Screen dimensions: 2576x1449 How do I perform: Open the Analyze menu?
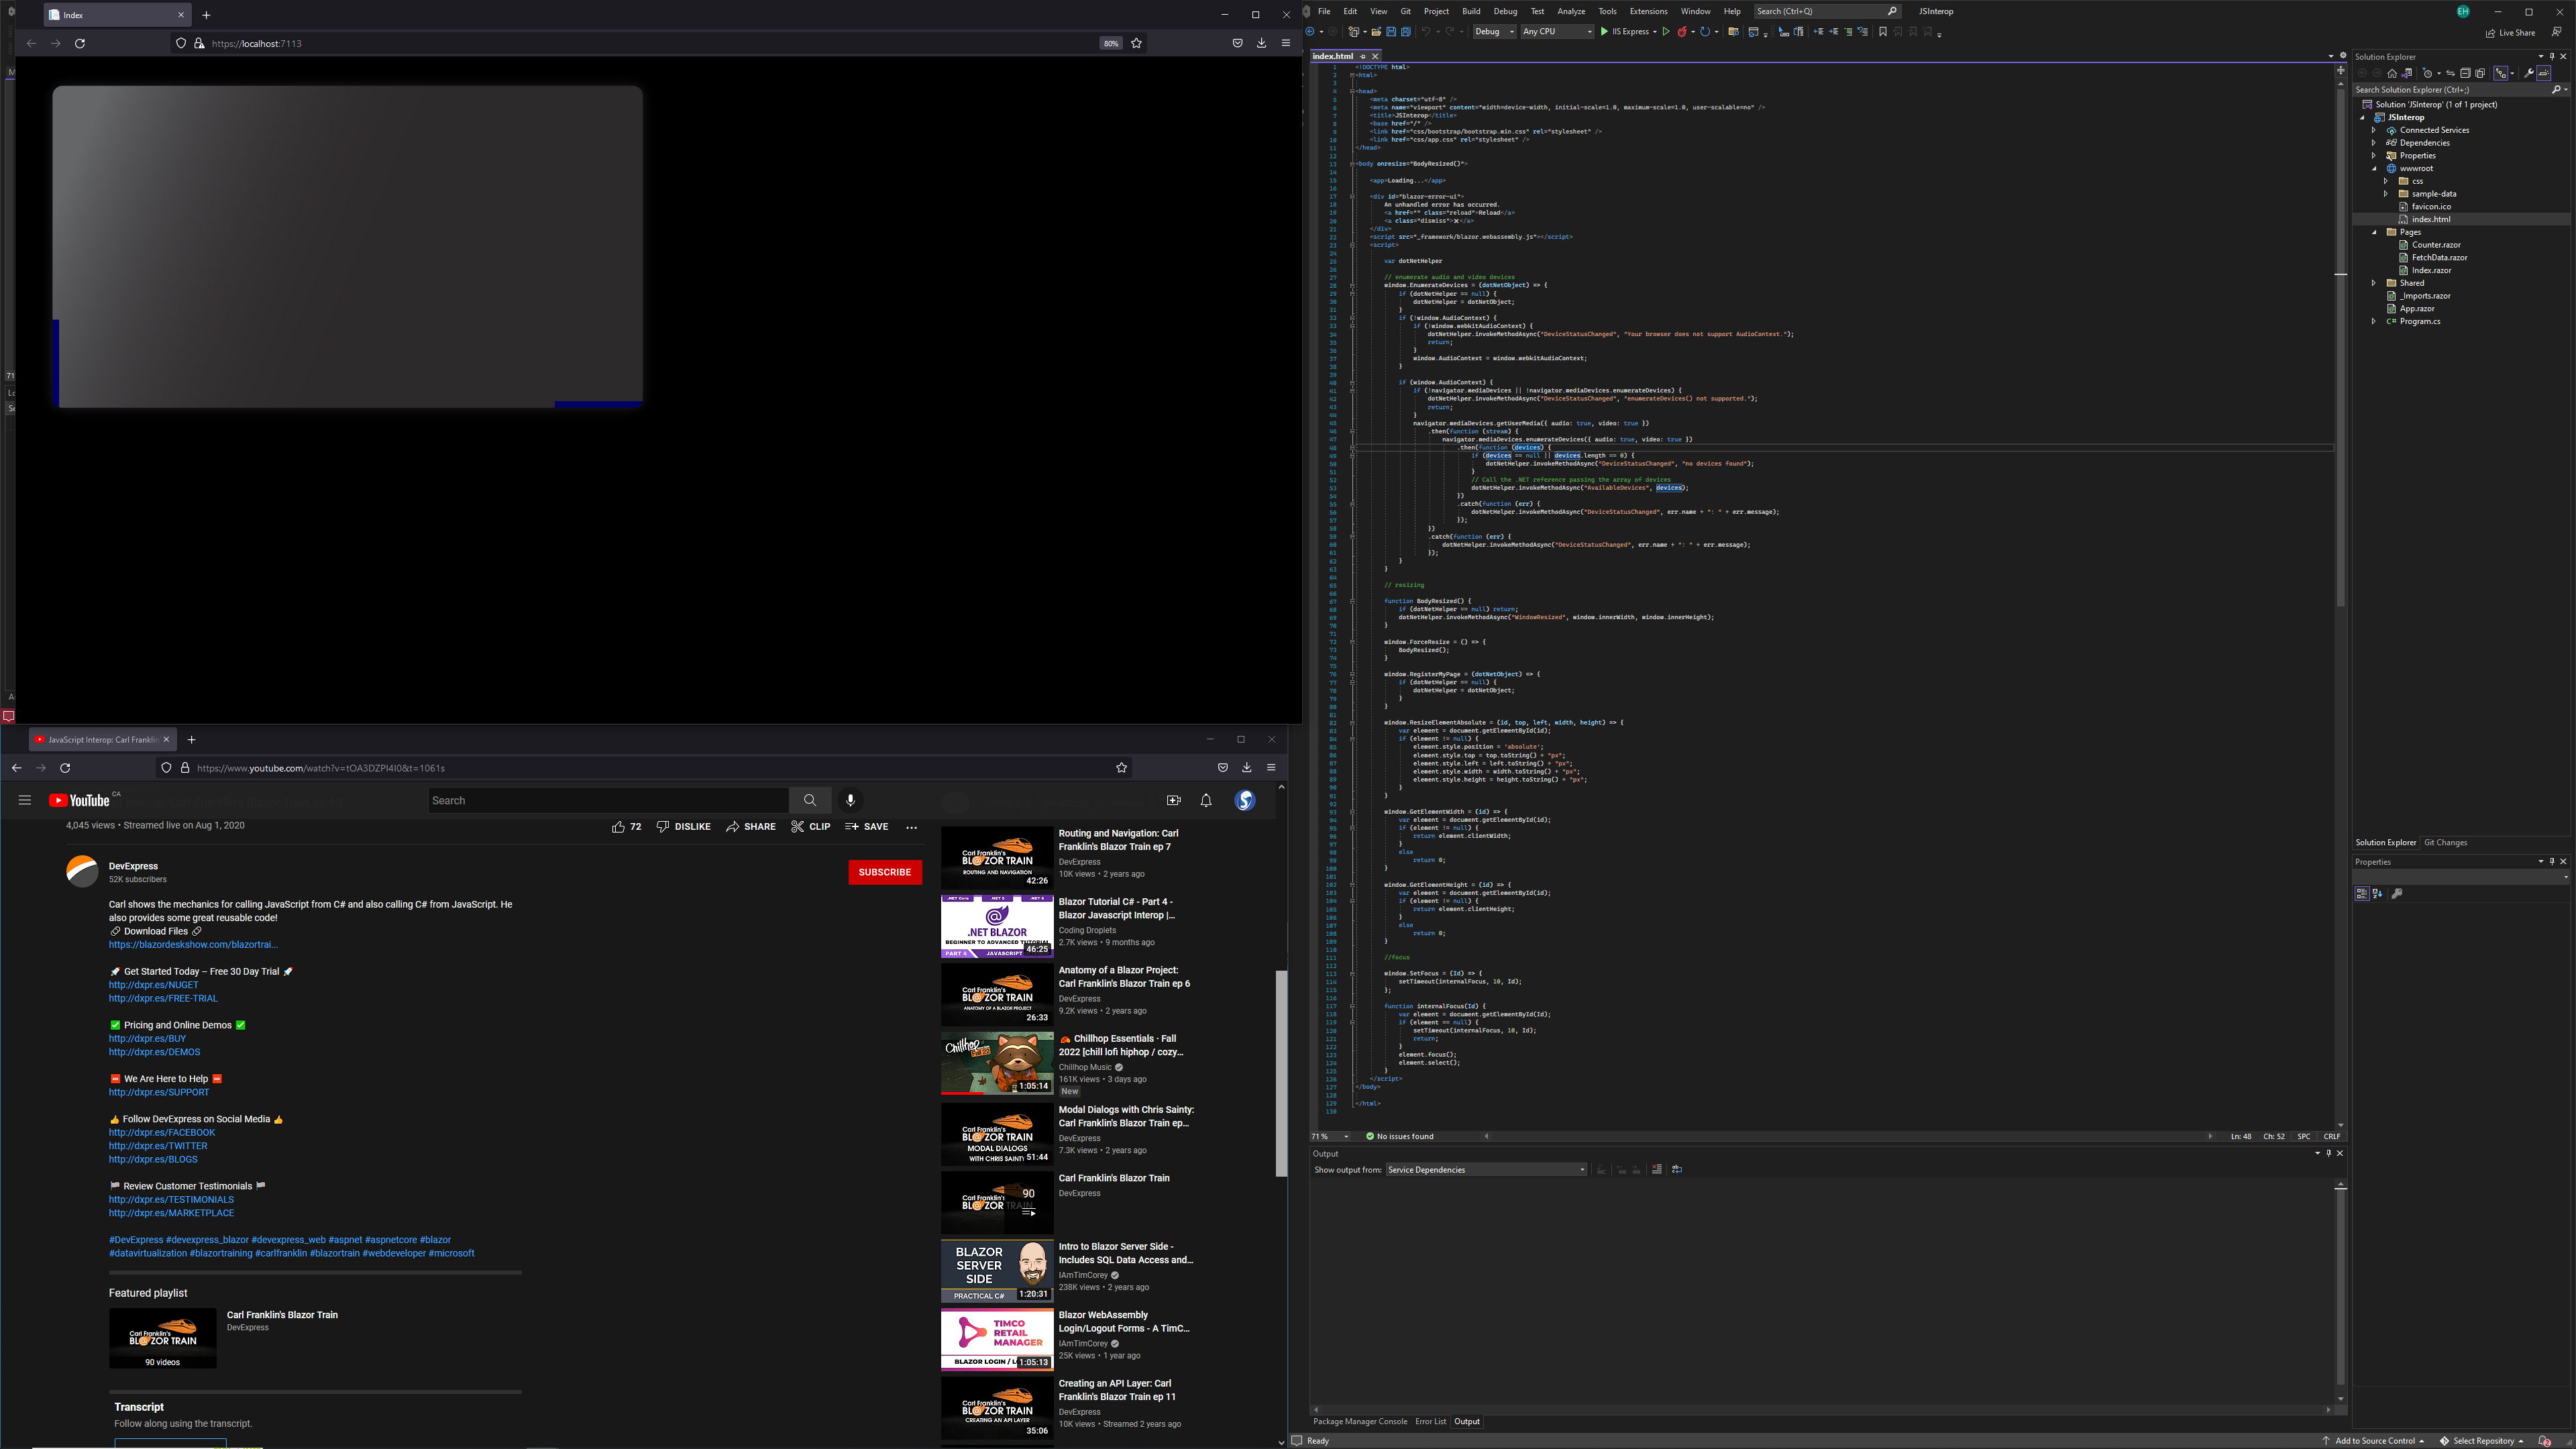point(1571,11)
